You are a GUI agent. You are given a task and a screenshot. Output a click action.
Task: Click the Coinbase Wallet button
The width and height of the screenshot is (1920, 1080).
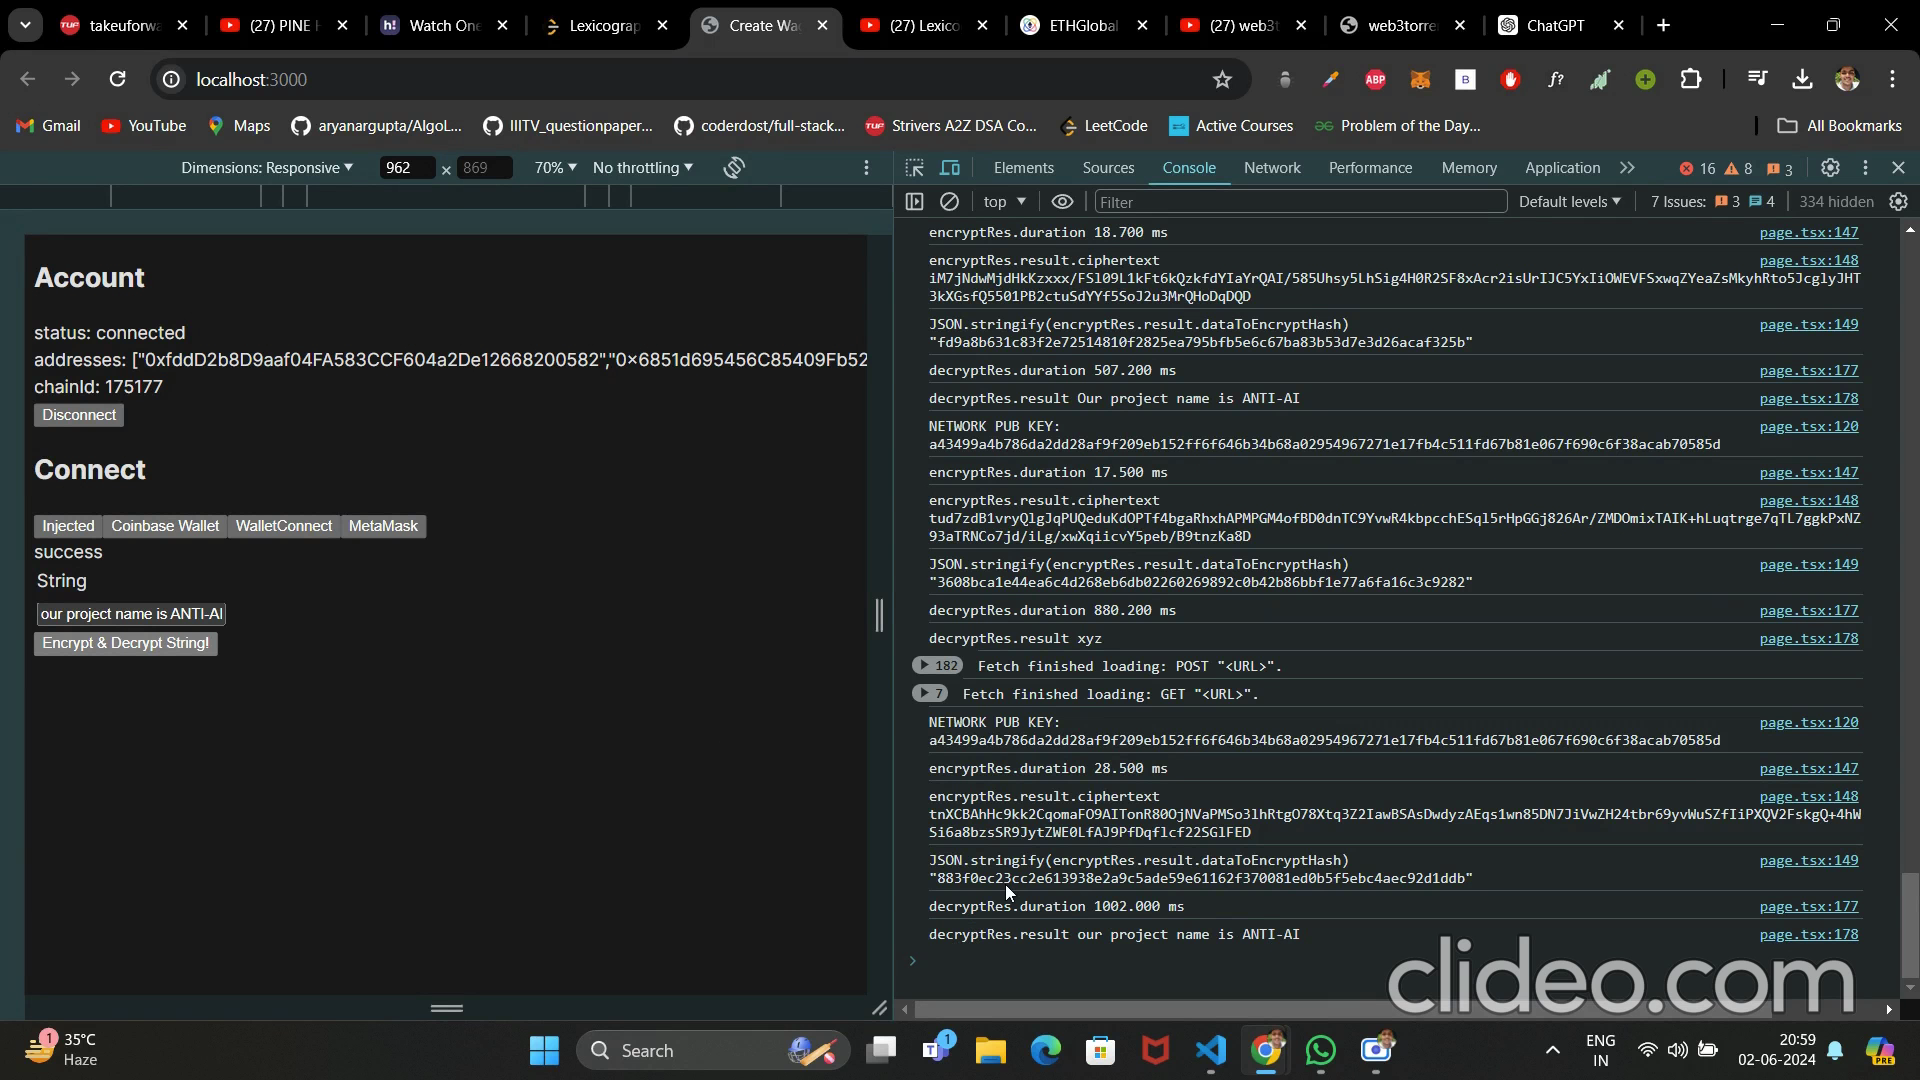165,526
